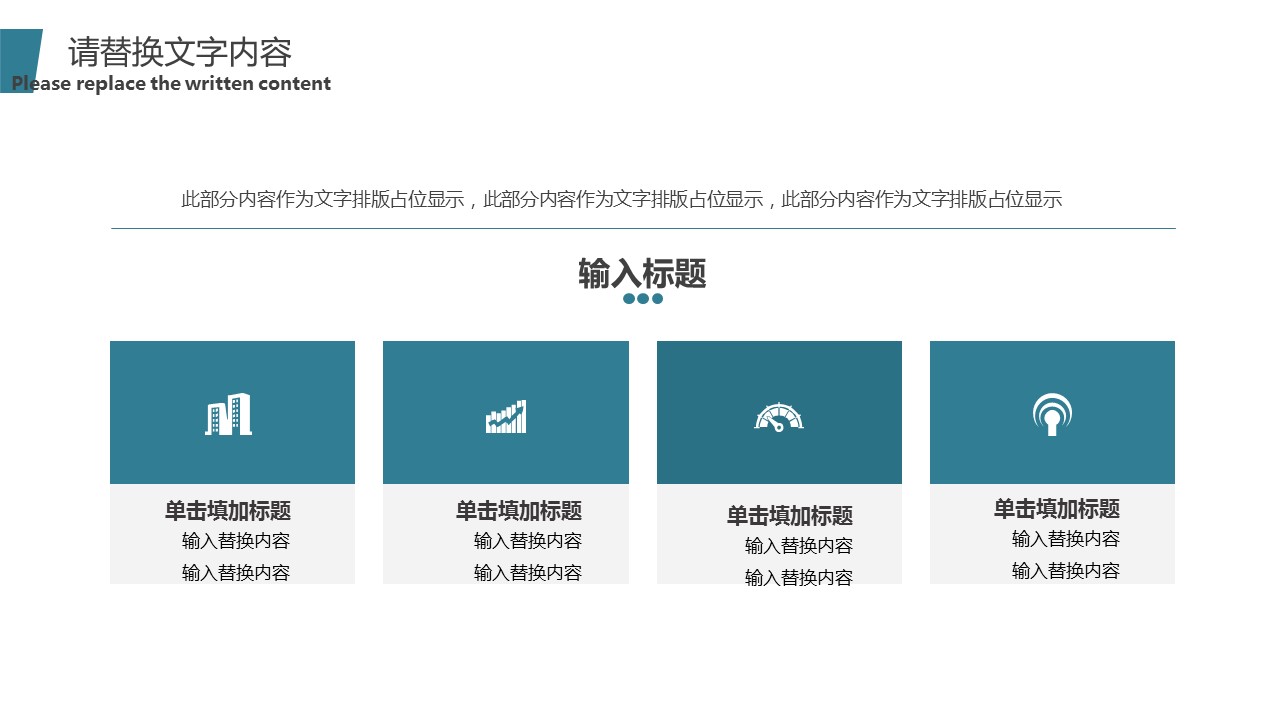This screenshot has height=720, width=1280.
Task: Click the leftmost teal dot under 输入标题
Action: (629, 298)
